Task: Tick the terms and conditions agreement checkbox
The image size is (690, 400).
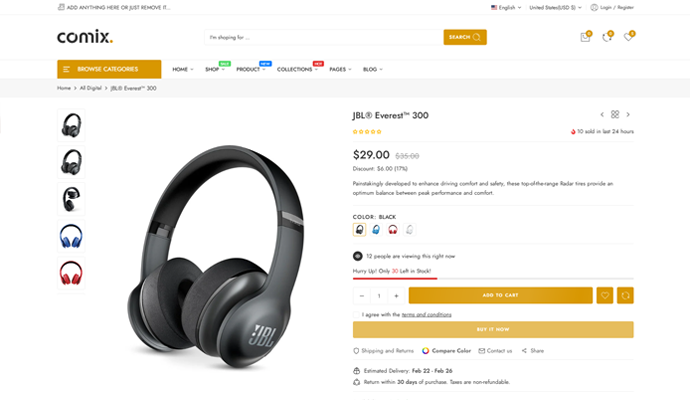Action: 356,314
